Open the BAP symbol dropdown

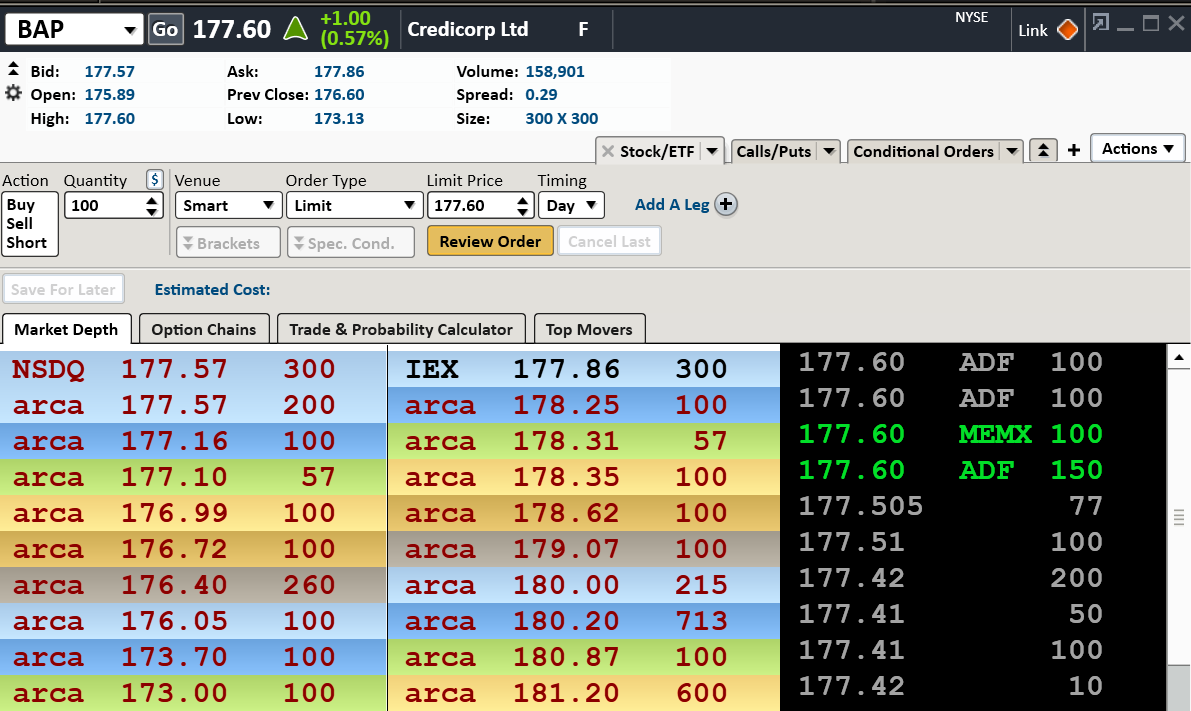click(x=130, y=30)
